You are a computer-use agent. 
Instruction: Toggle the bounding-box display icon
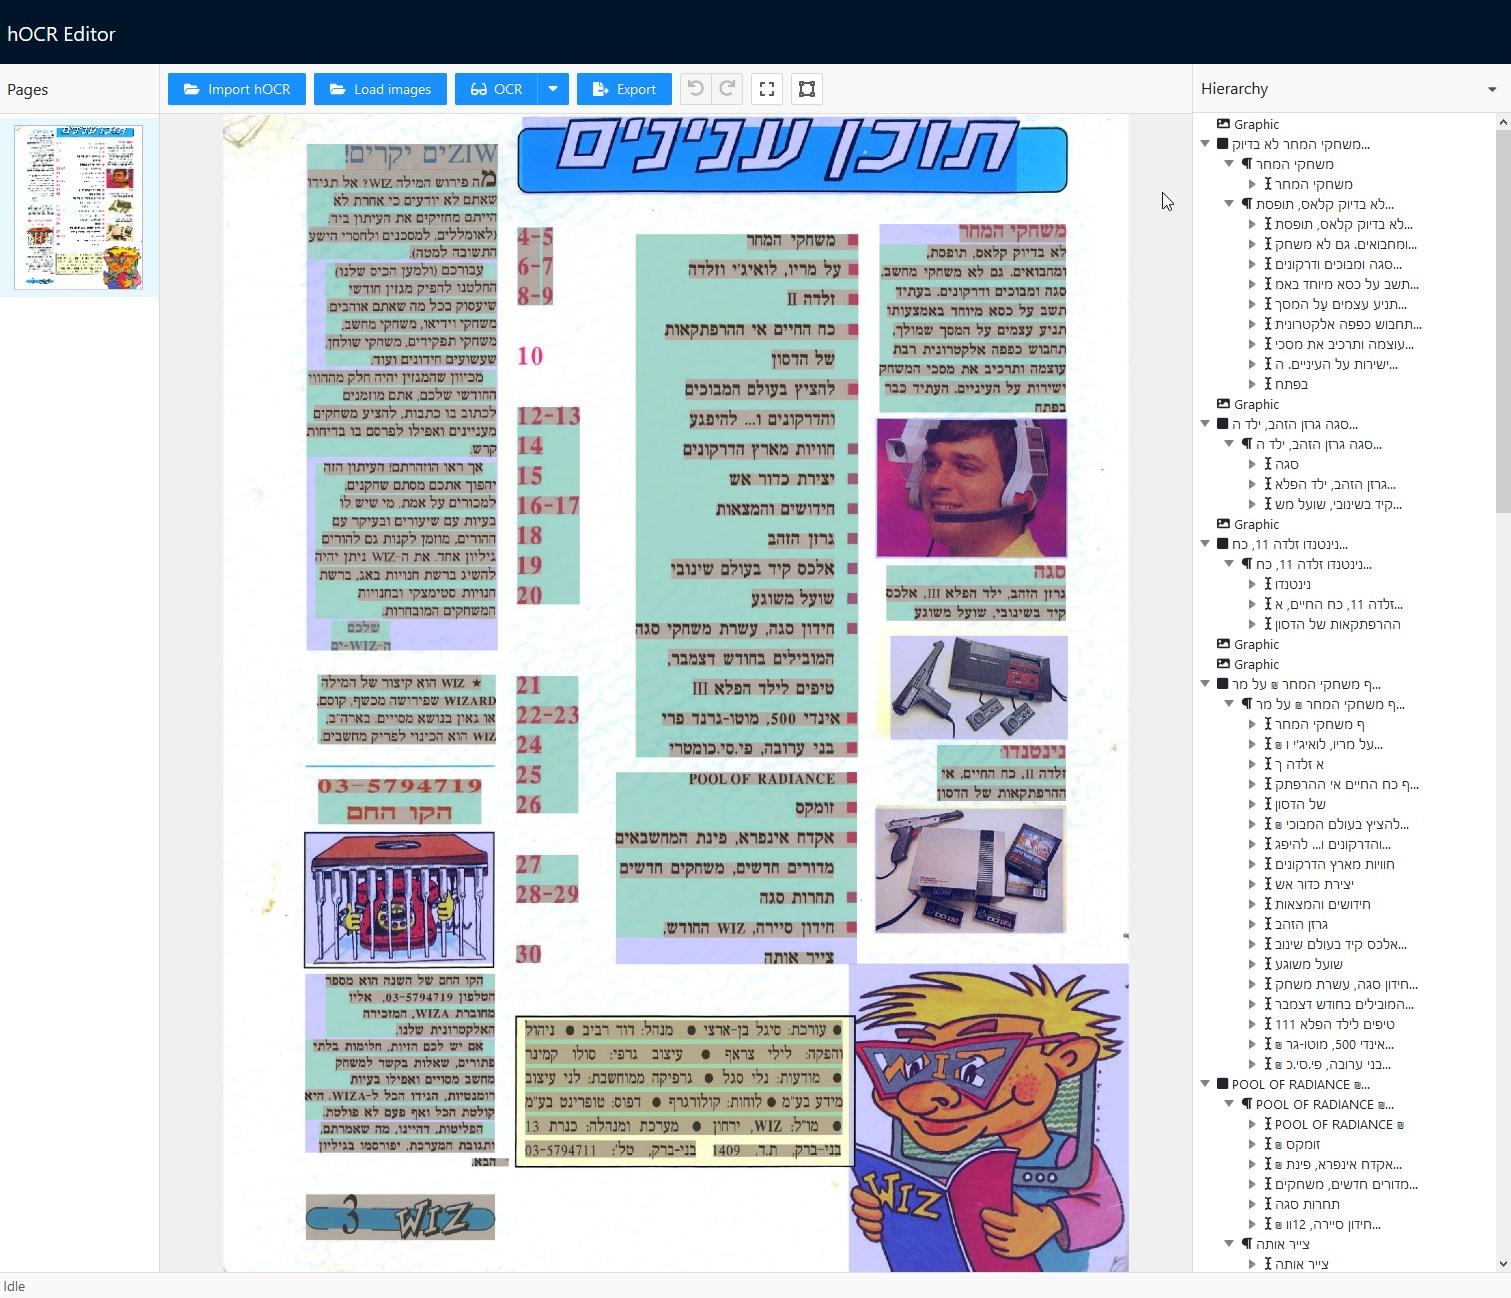807,89
